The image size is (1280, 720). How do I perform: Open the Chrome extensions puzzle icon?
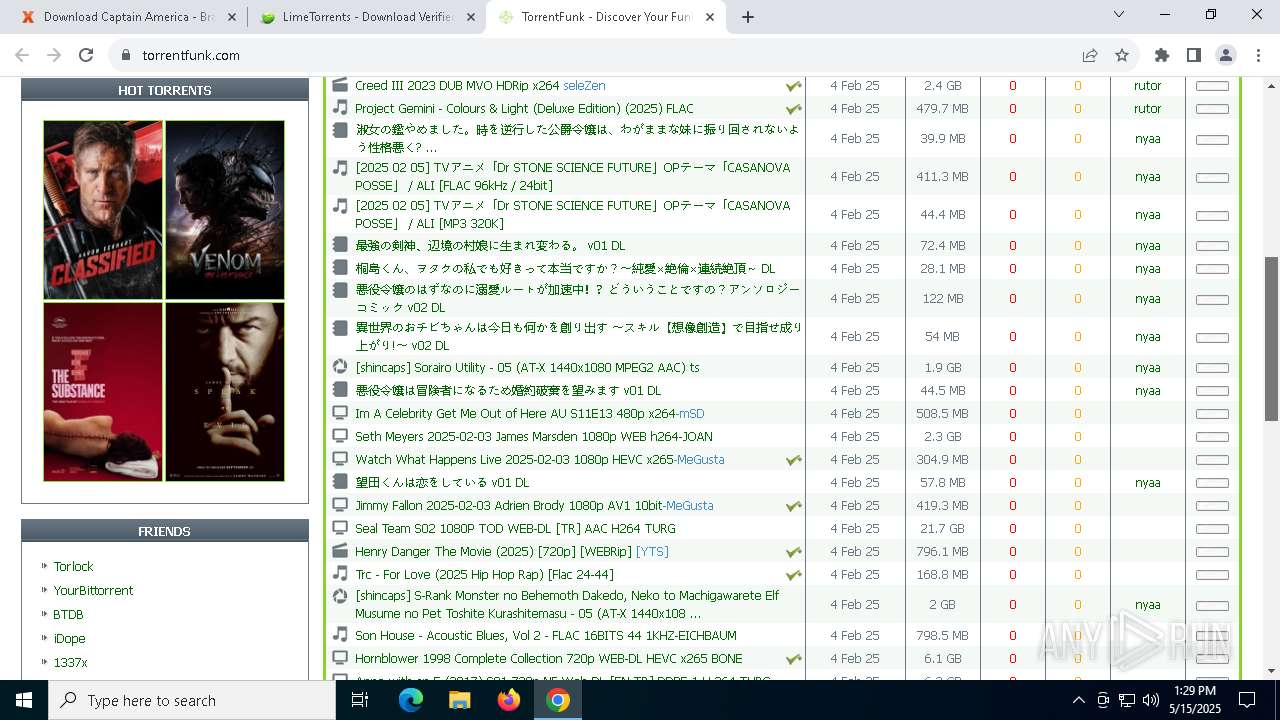pyautogui.click(x=1161, y=55)
